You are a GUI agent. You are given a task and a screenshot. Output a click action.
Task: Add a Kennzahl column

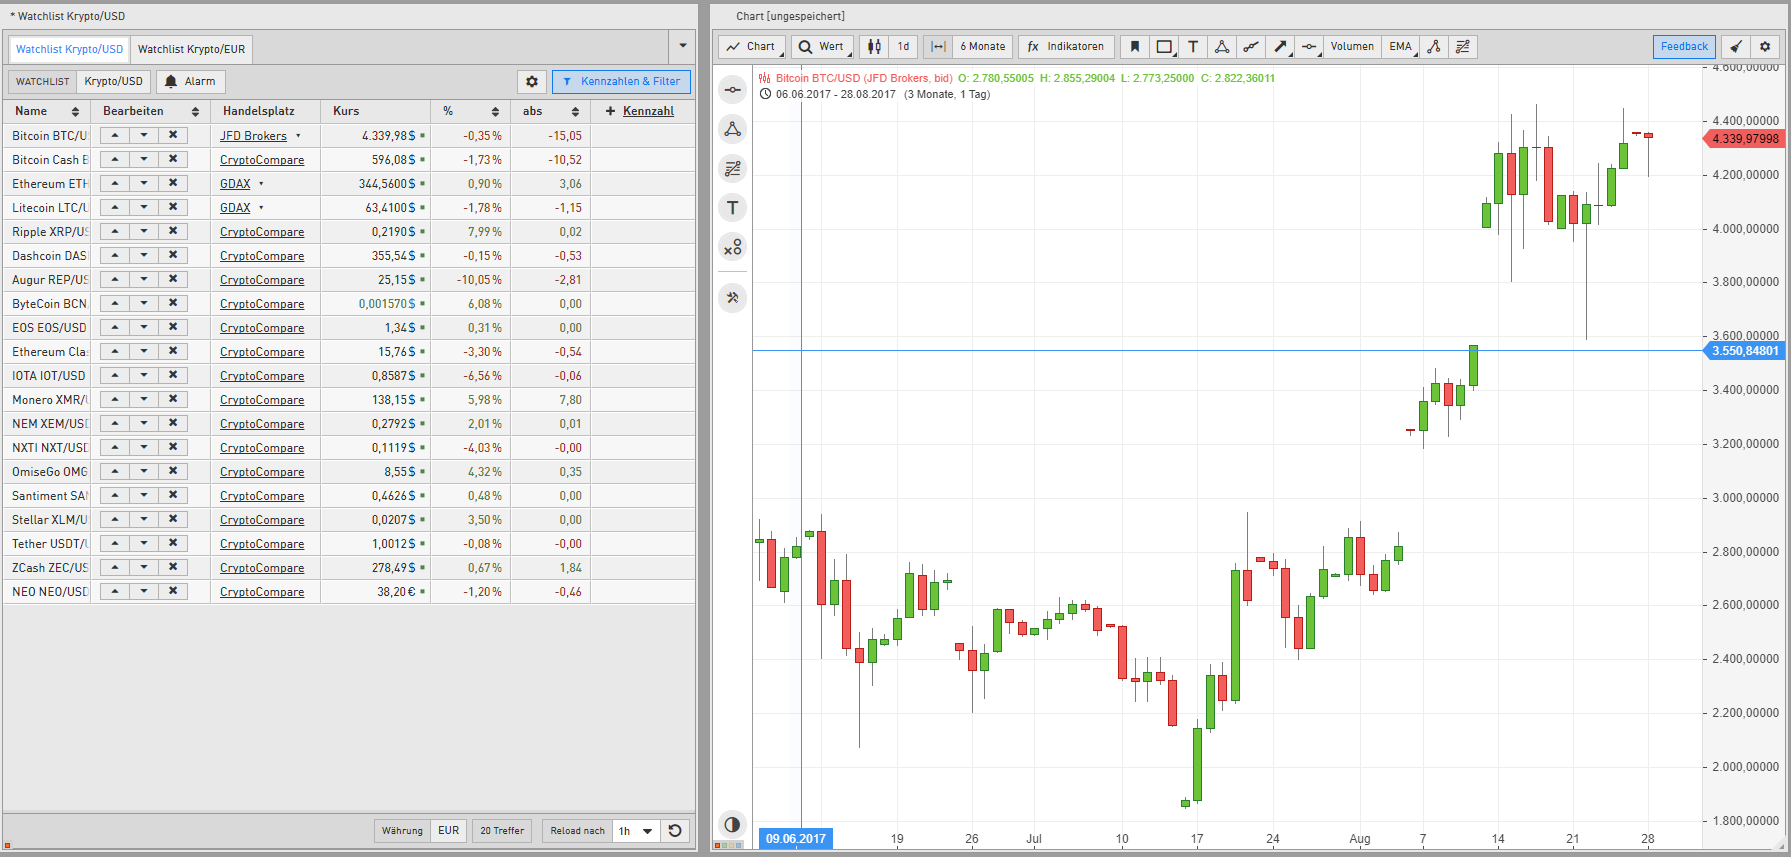click(x=640, y=111)
